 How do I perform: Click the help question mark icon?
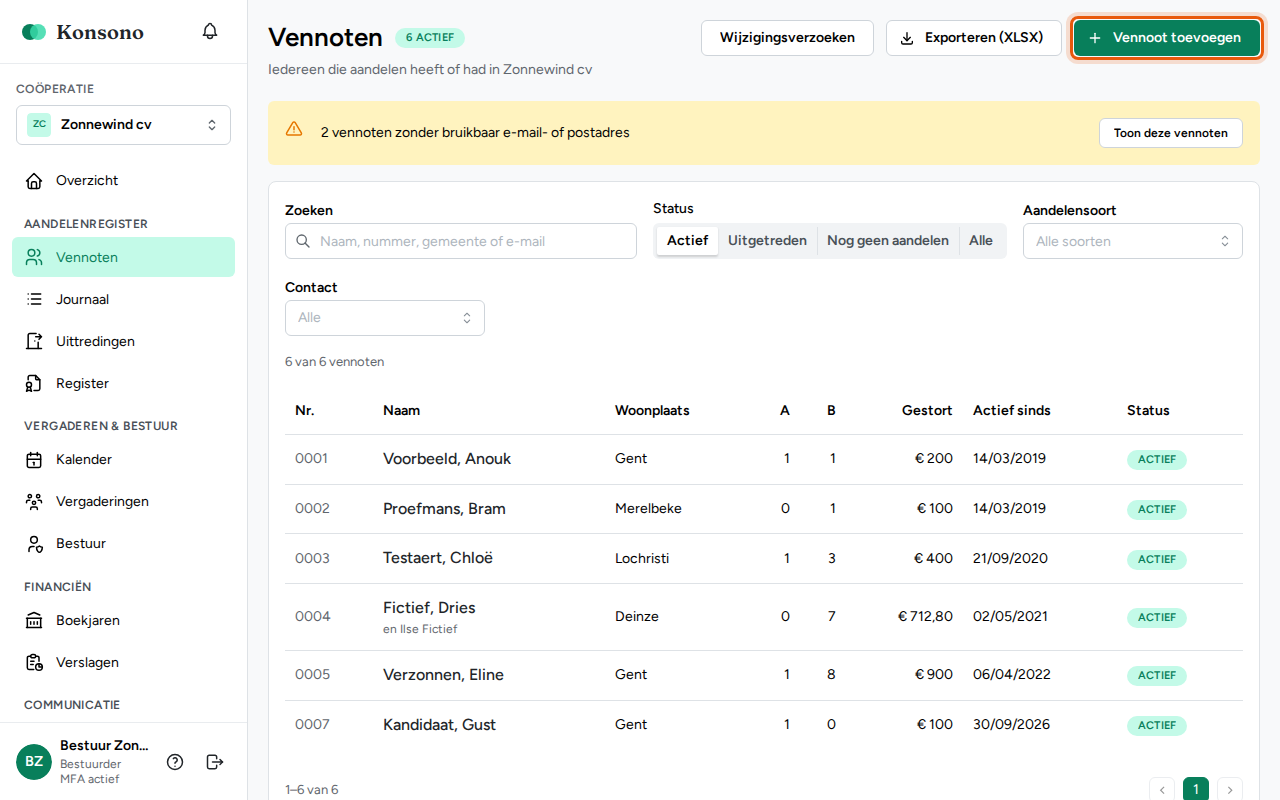point(175,762)
